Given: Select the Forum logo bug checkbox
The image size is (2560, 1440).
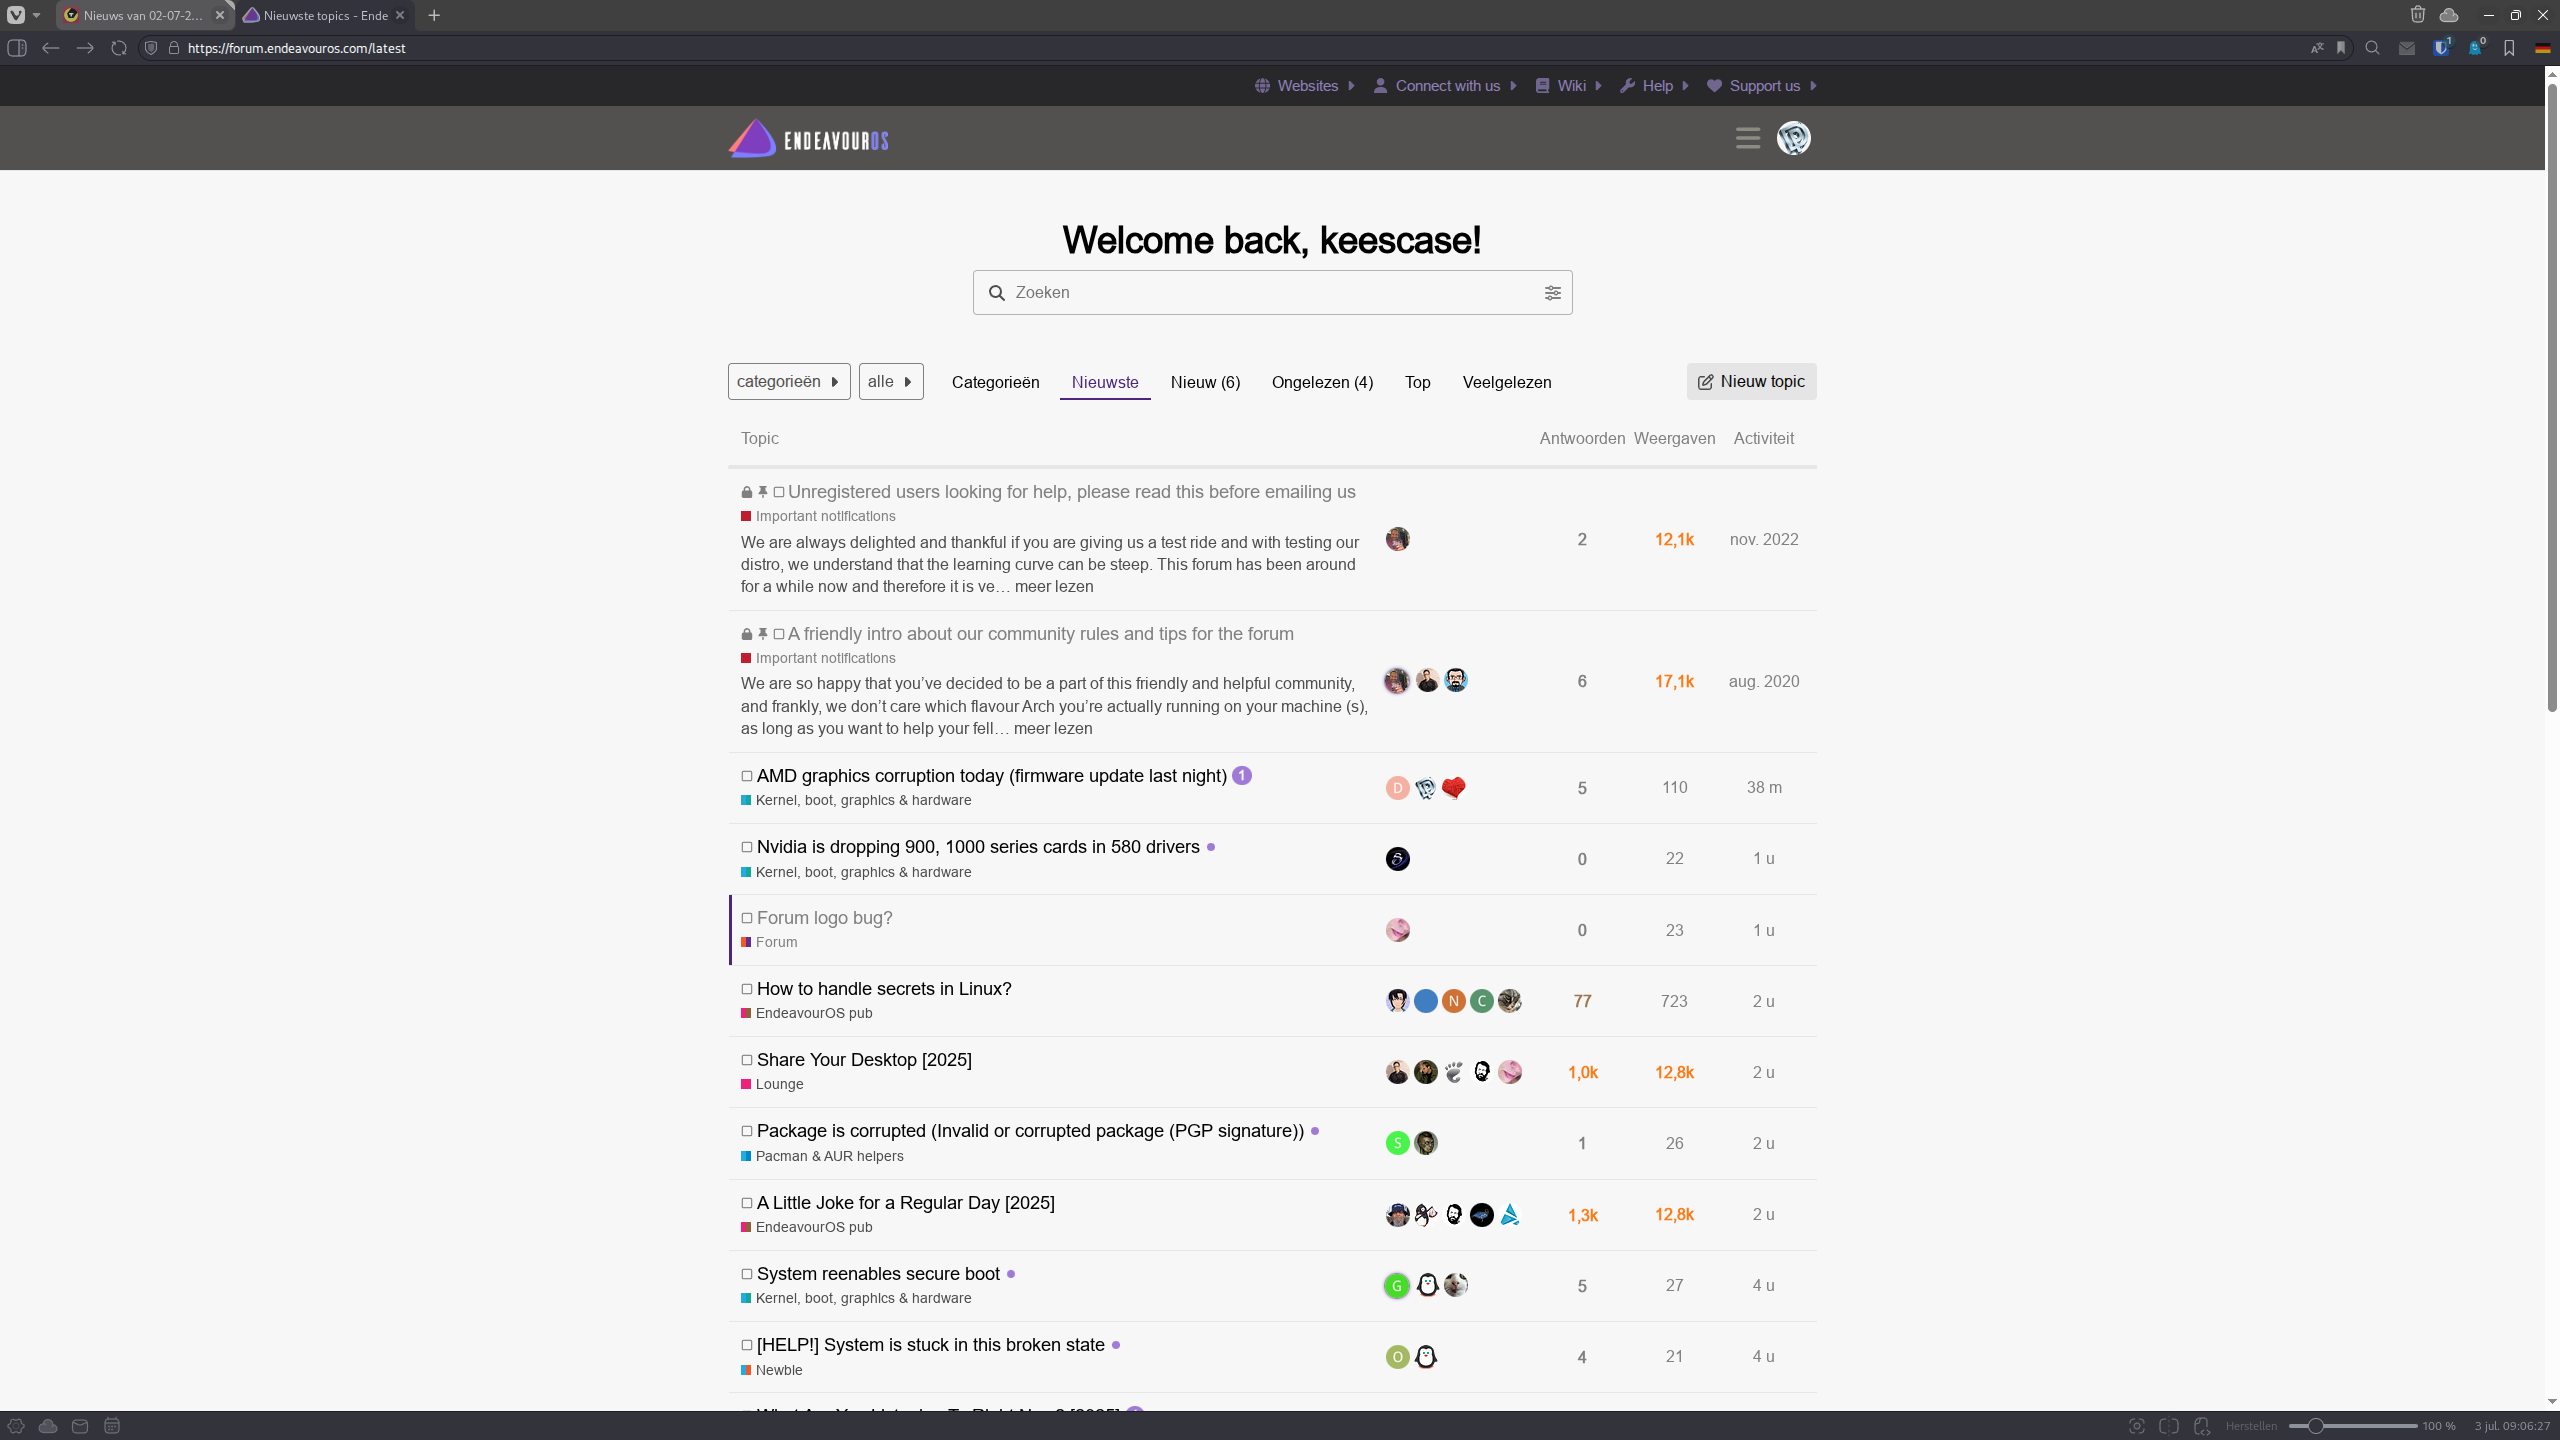Looking at the screenshot, I should (747, 918).
